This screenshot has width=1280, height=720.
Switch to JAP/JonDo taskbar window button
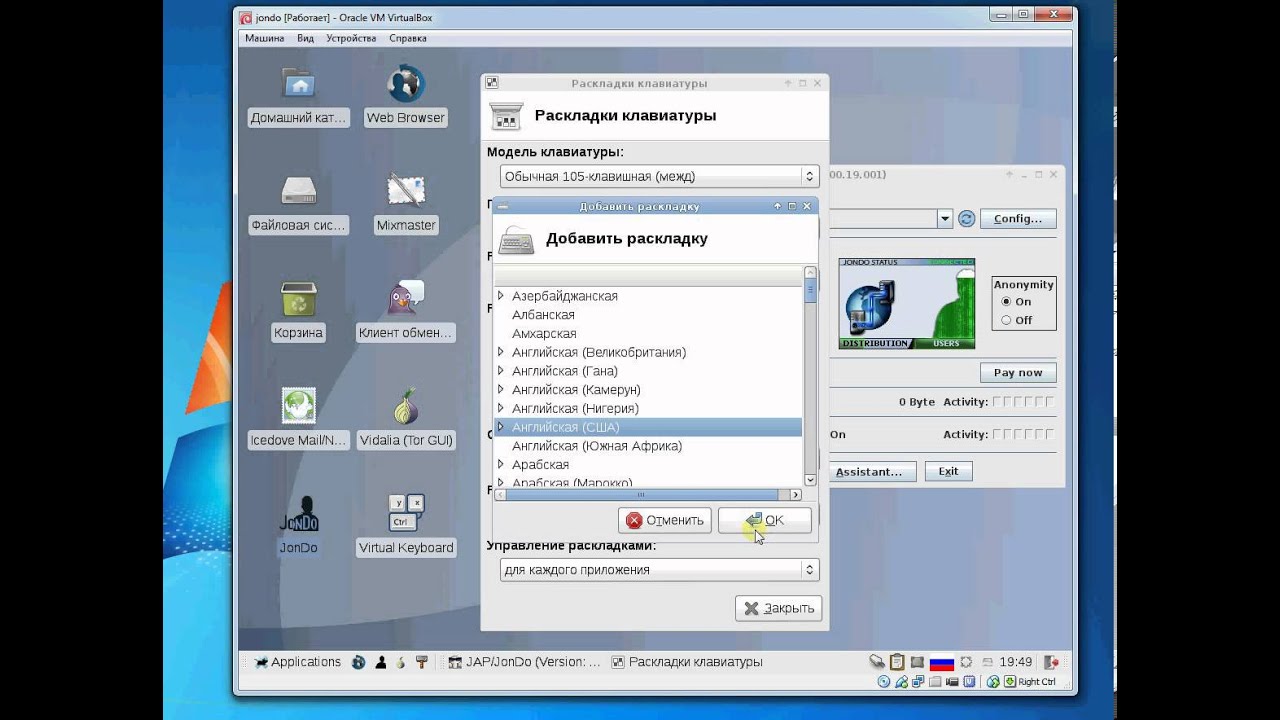pos(524,662)
